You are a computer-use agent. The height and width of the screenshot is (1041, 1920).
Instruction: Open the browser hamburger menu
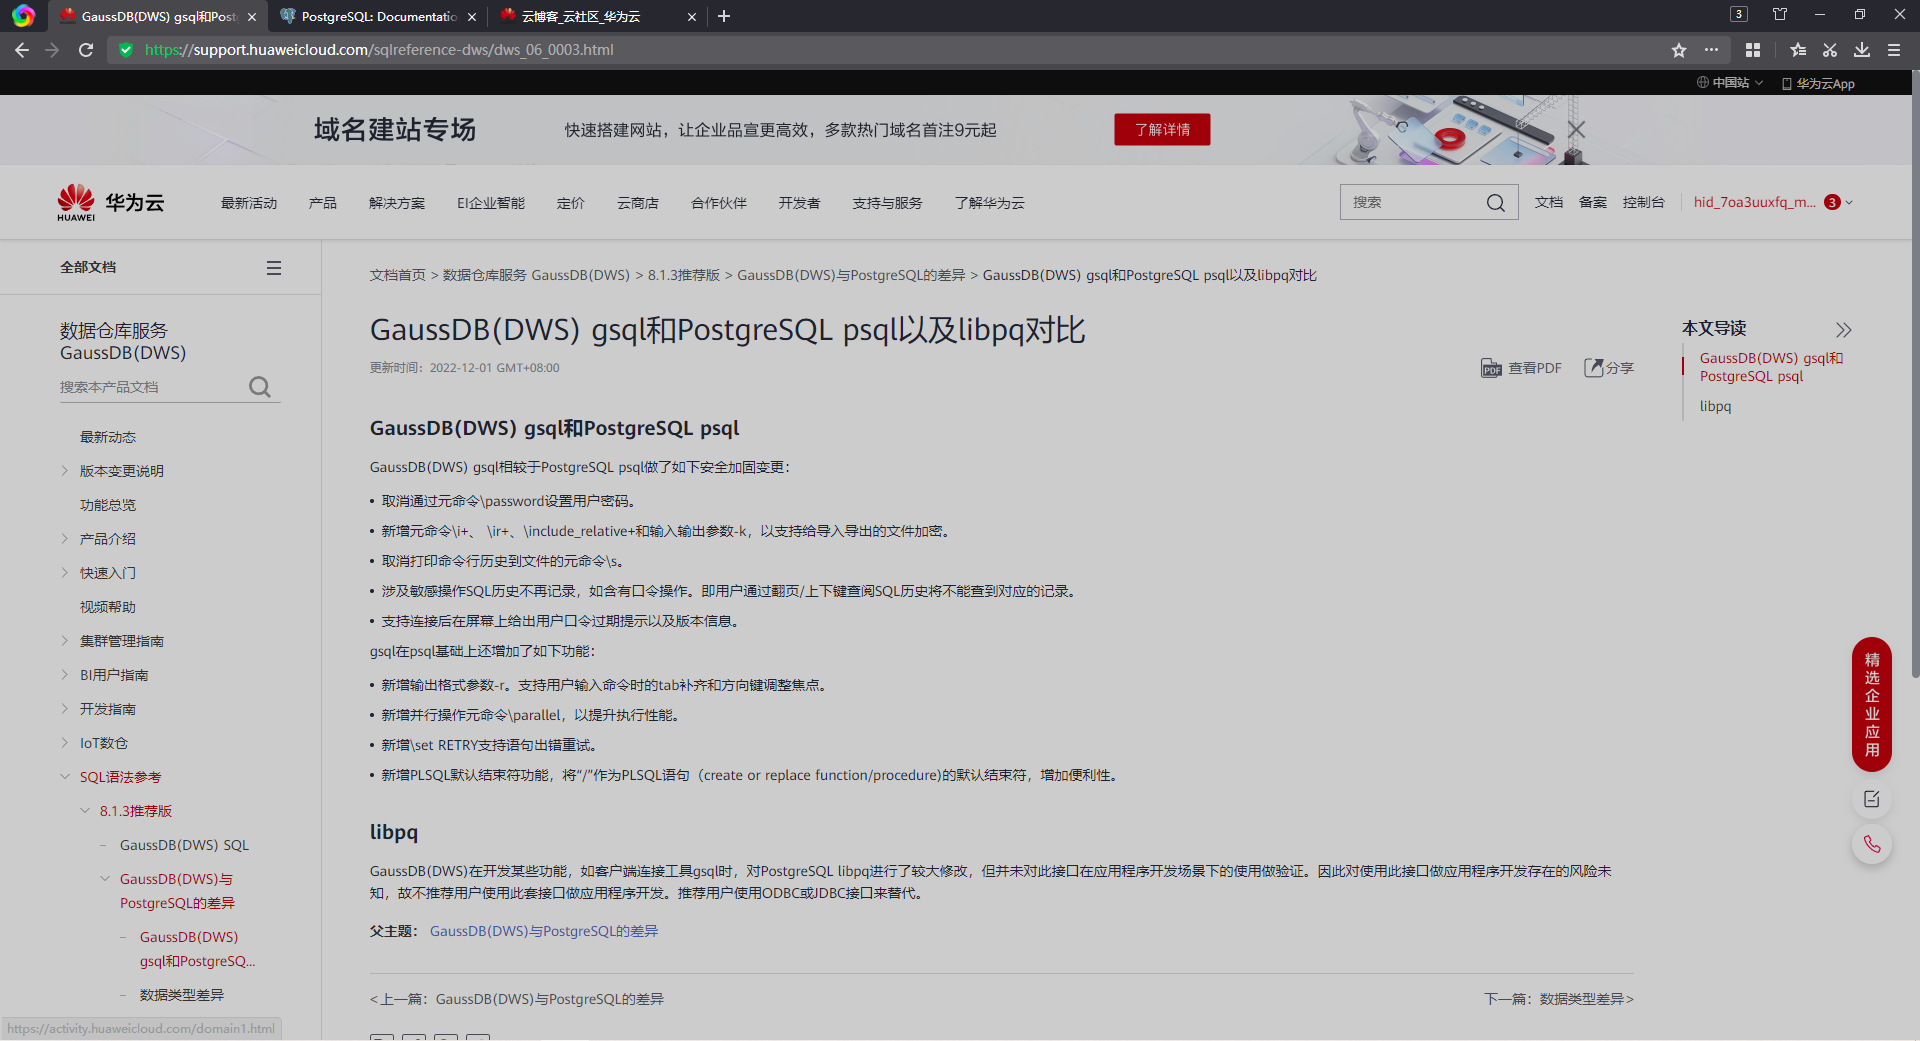coord(1894,50)
